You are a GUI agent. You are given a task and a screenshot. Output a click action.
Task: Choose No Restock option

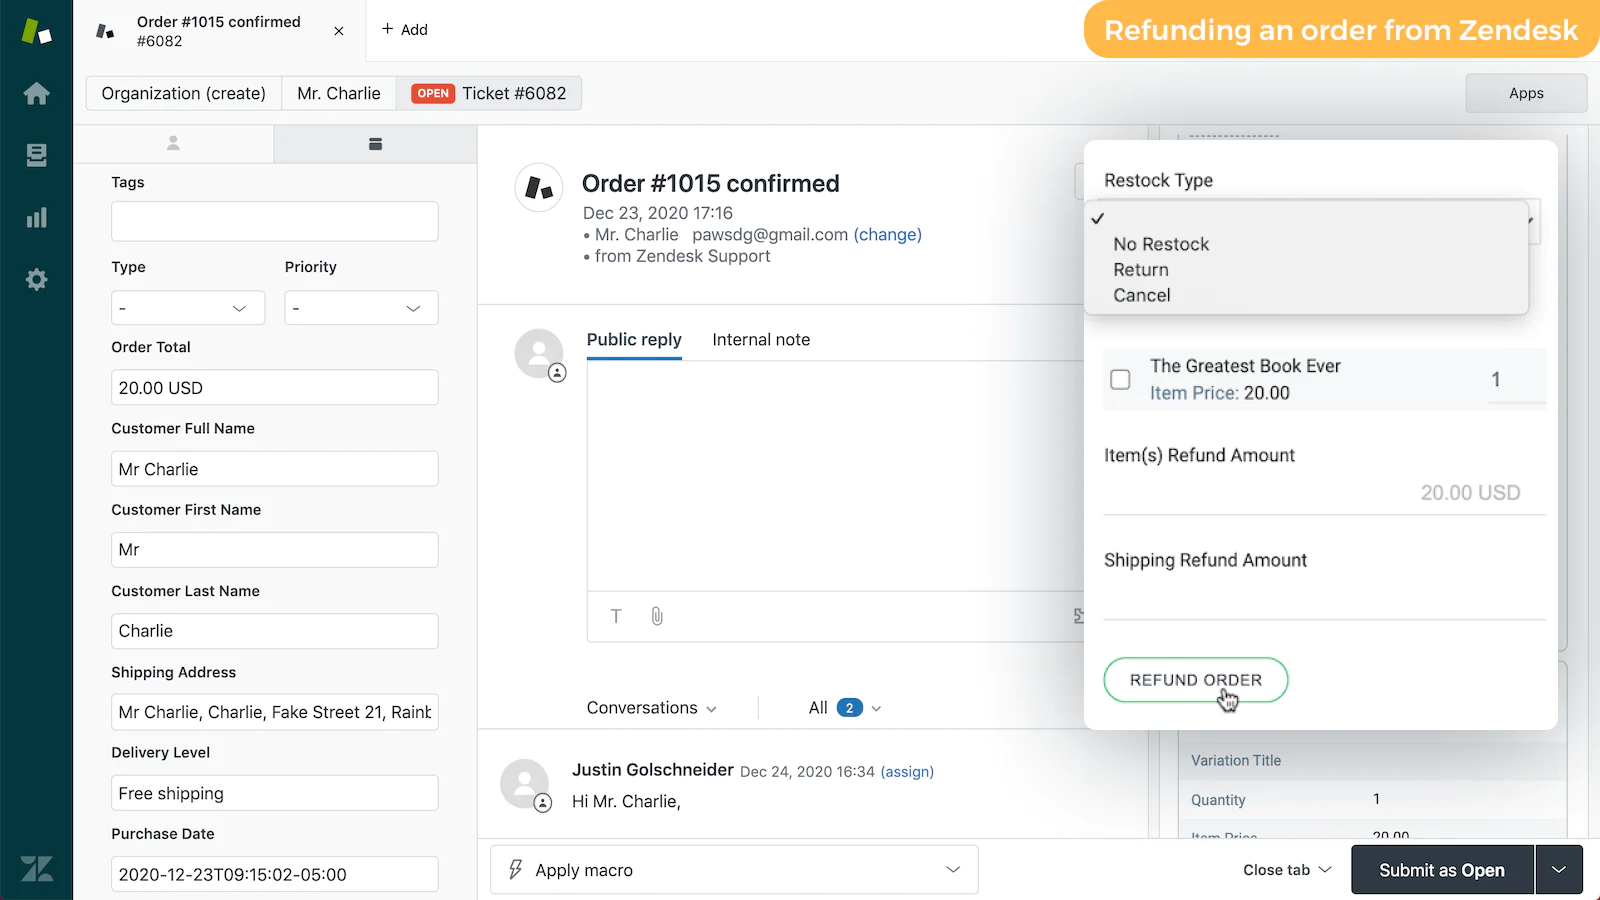[x=1161, y=244]
